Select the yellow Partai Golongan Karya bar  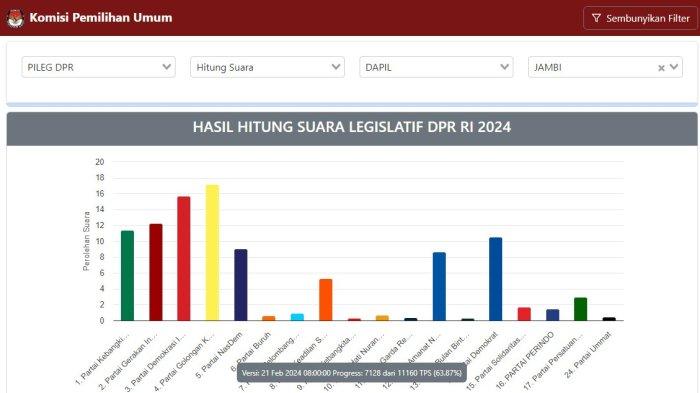(x=212, y=252)
